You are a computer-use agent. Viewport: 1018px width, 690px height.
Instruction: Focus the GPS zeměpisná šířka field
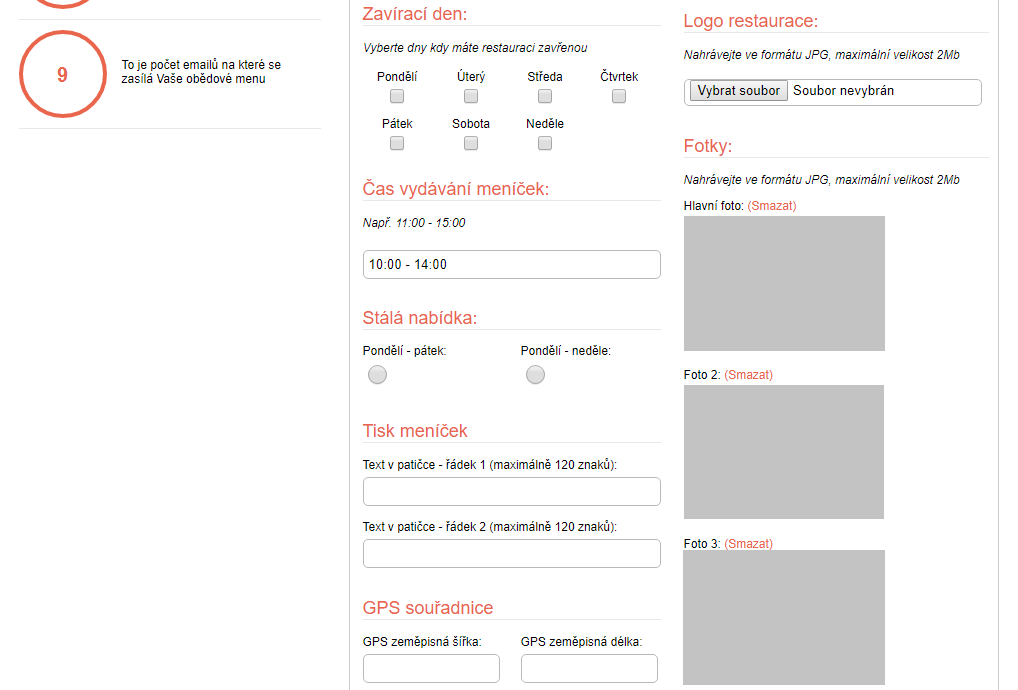[431, 669]
